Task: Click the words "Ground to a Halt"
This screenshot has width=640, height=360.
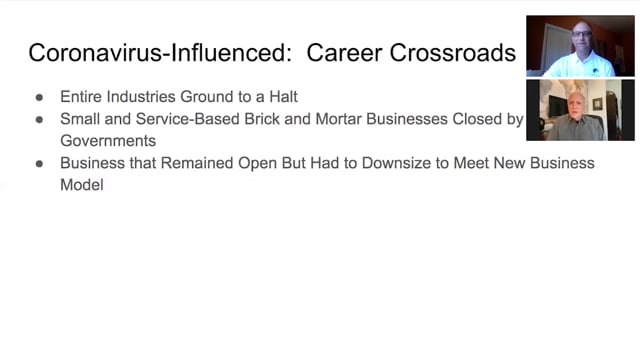Action: click(x=239, y=97)
